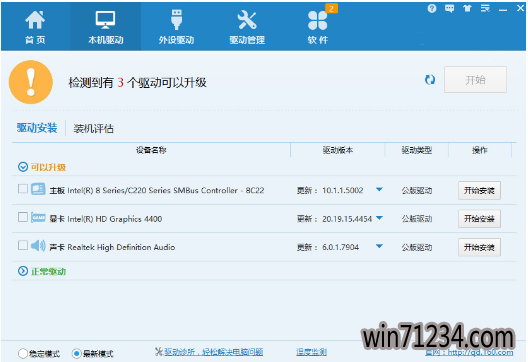Select the 稳定模式 radio button
Image resolution: width=528 pixels, height=362 pixels.
coord(23,354)
